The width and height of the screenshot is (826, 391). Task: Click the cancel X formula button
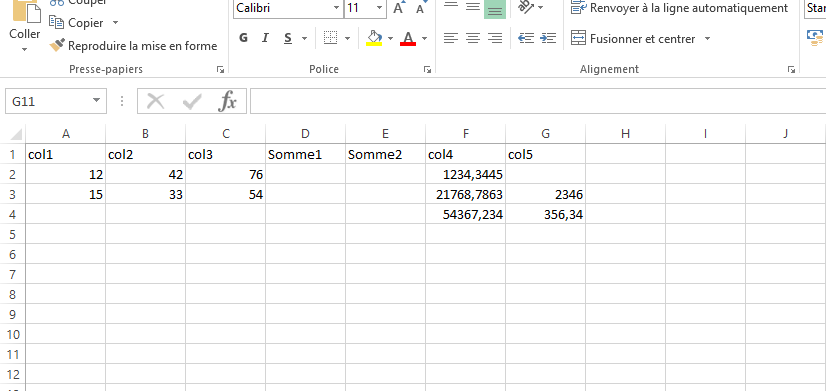point(155,101)
